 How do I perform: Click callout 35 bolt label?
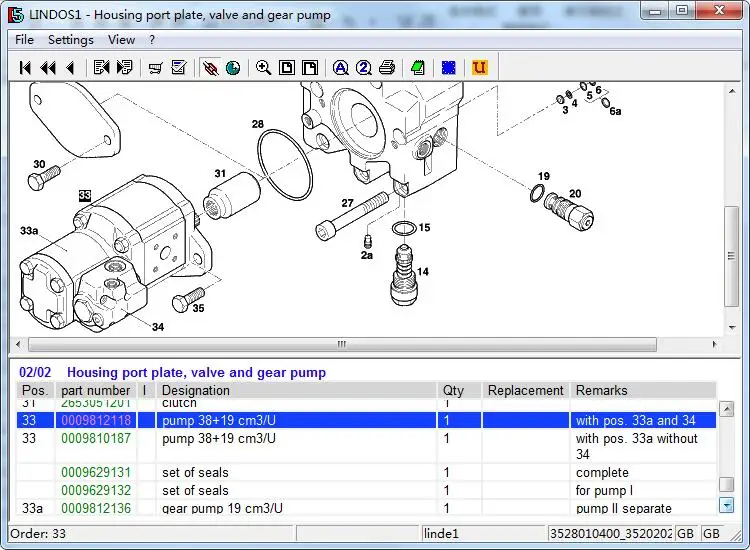pyautogui.click(x=199, y=308)
